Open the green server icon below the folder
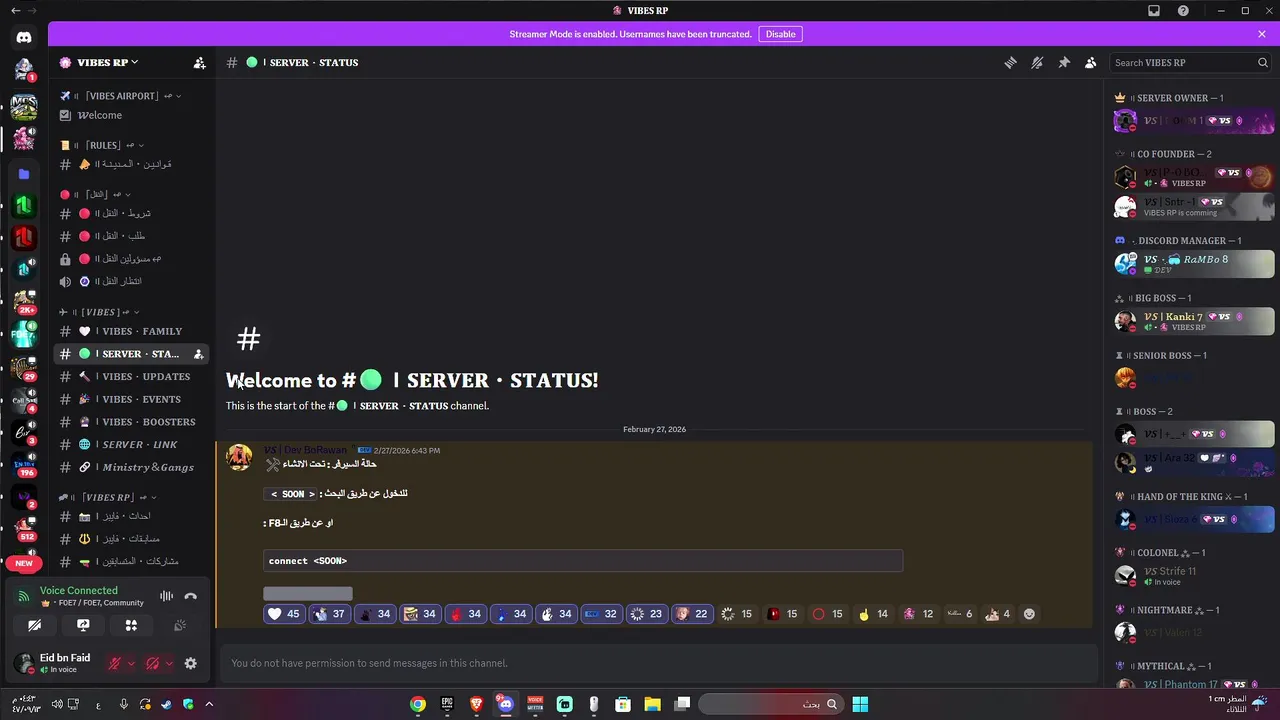Image resolution: width=1280 pixels, height=720 pixels. click(x=24, y=206)
